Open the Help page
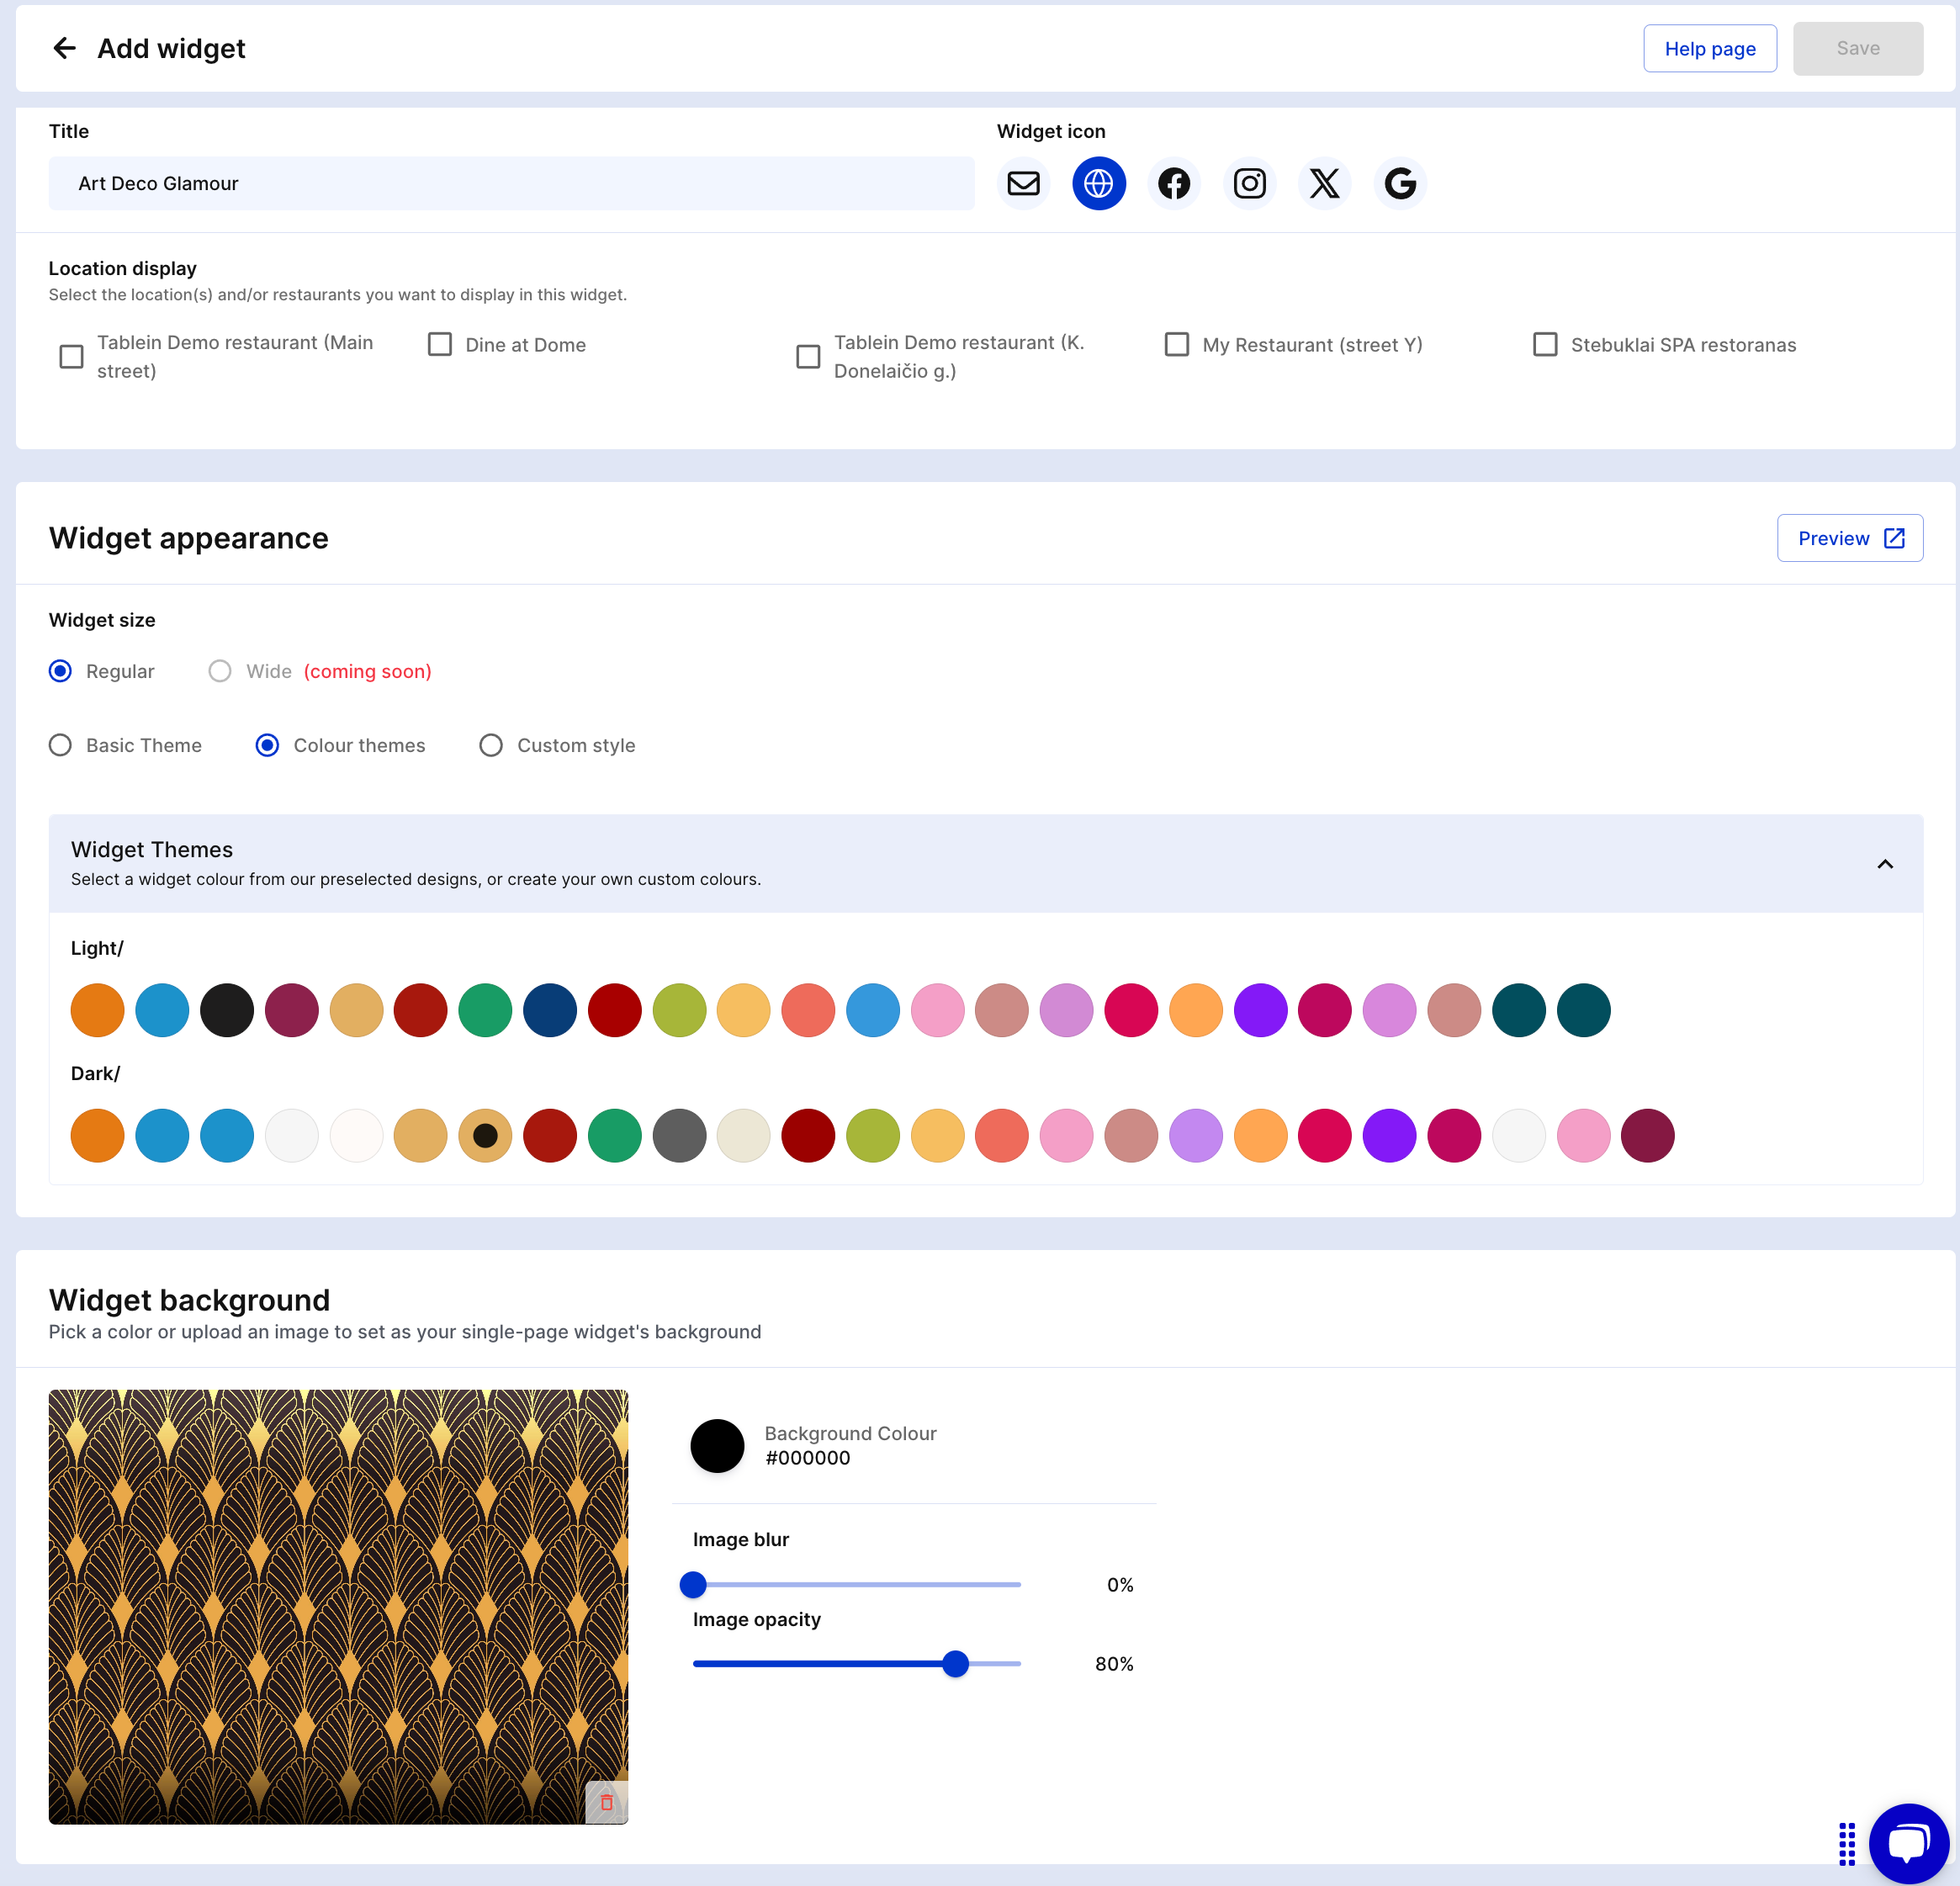Viewport: 1960px width, 1886px height. 1710,48
